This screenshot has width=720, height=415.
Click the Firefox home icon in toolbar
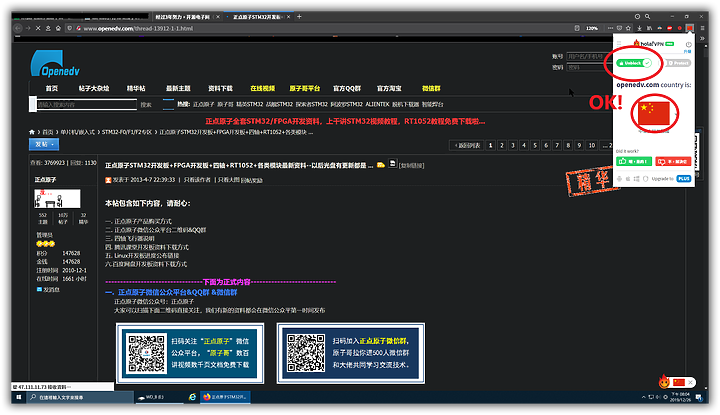click(x=58, y=28)
